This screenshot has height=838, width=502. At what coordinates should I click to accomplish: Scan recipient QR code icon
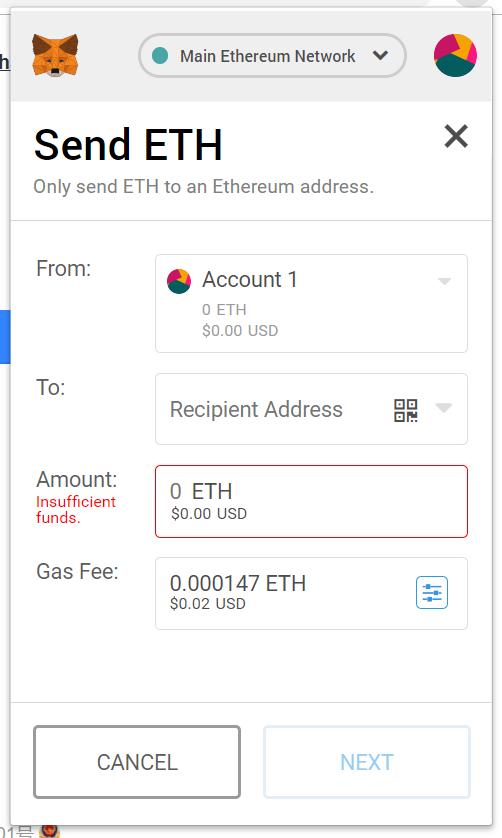click(x=406, y=410)
